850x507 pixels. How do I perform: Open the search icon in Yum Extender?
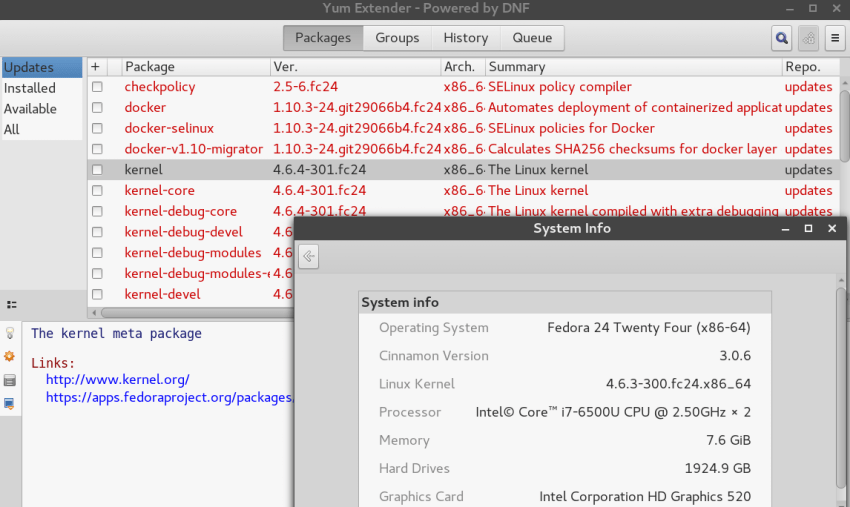tap(781, 38)
